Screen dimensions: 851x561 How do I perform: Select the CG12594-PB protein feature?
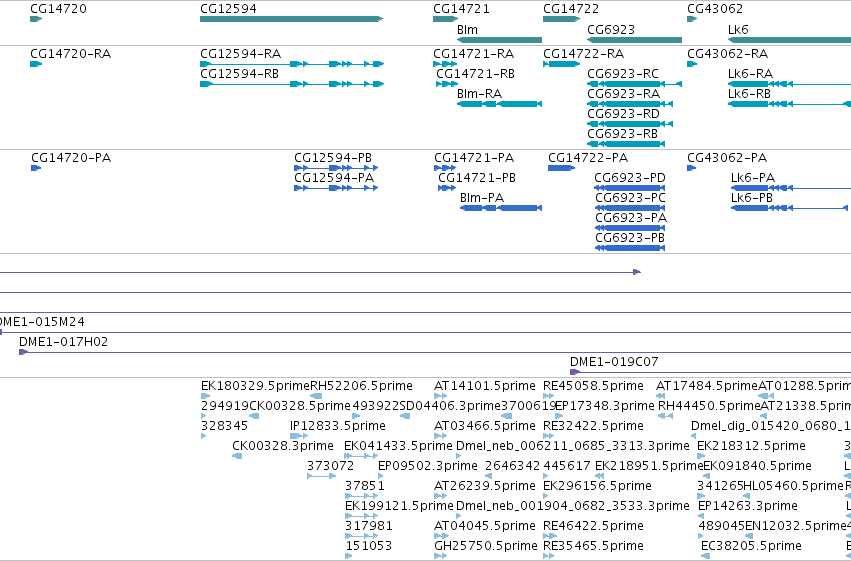pyautogui.click(x=336, y=168)
